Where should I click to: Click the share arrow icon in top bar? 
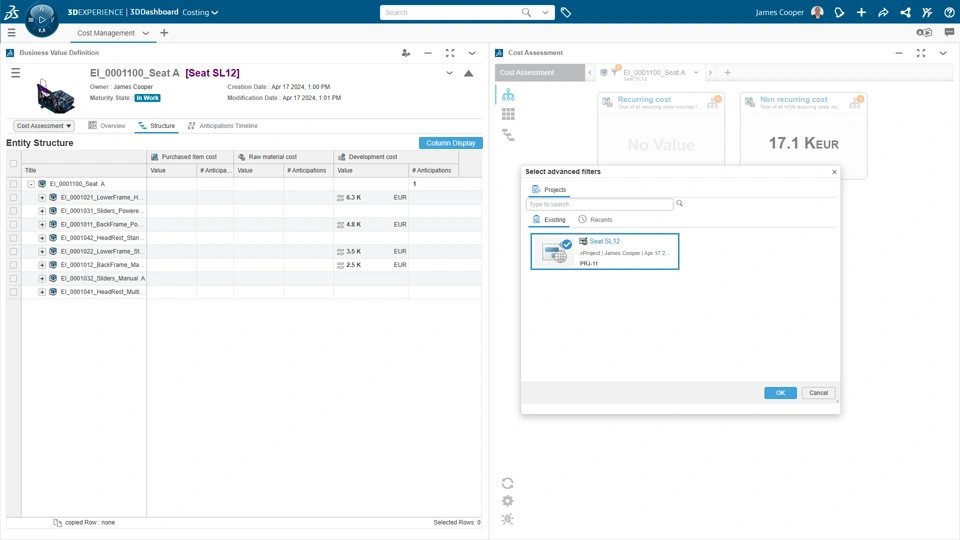[883, 12]
